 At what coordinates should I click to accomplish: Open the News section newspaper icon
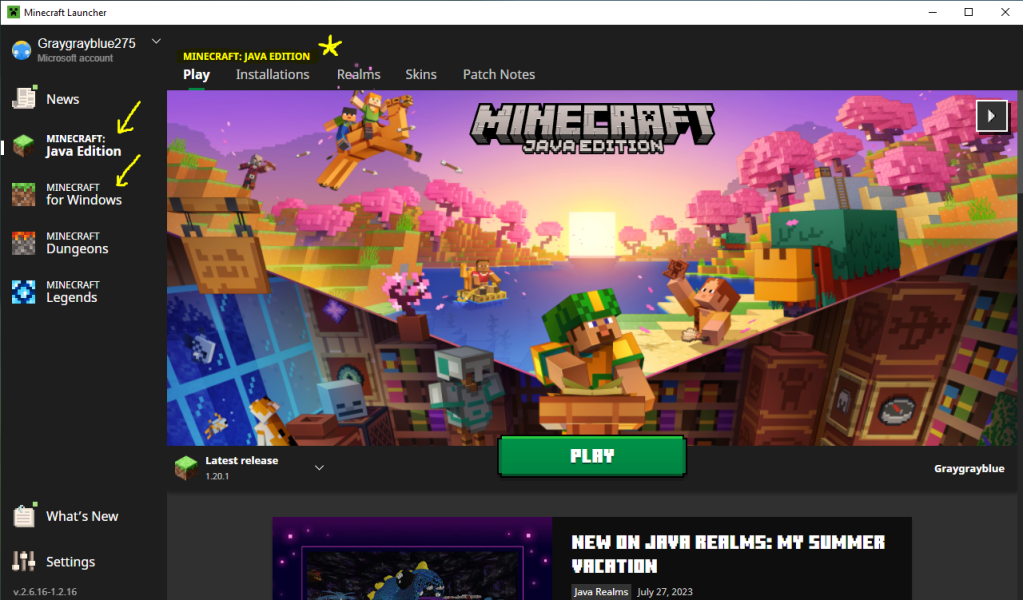coord(24,98)
